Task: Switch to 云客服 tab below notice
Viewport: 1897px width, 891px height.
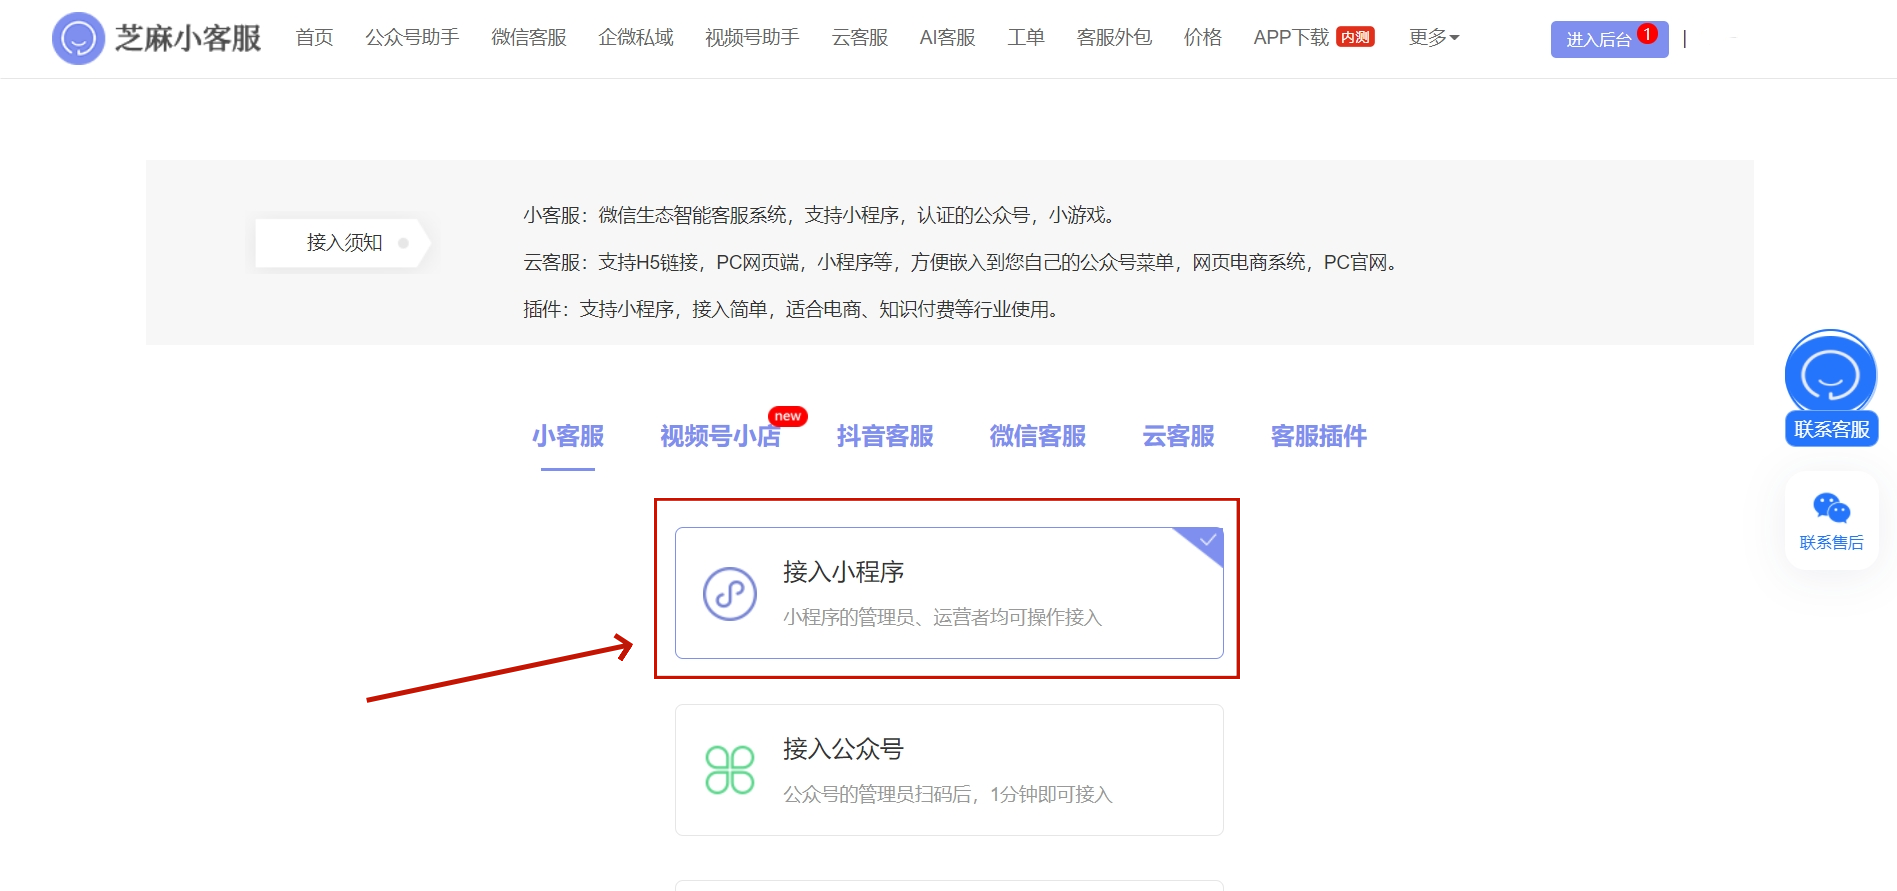Action: [x=1178, y=436]
